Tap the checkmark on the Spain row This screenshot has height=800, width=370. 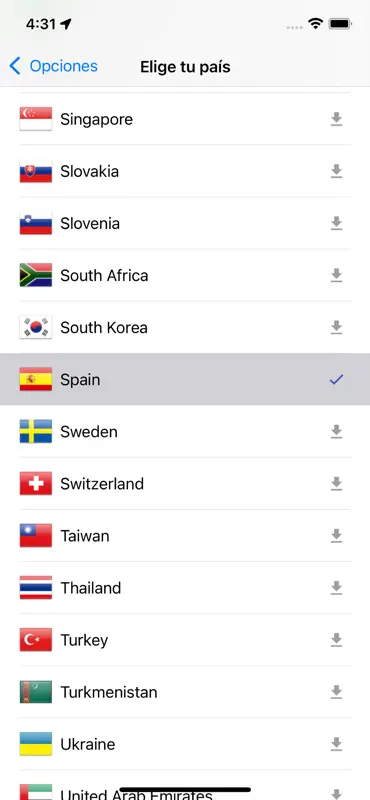click(336, 379)
